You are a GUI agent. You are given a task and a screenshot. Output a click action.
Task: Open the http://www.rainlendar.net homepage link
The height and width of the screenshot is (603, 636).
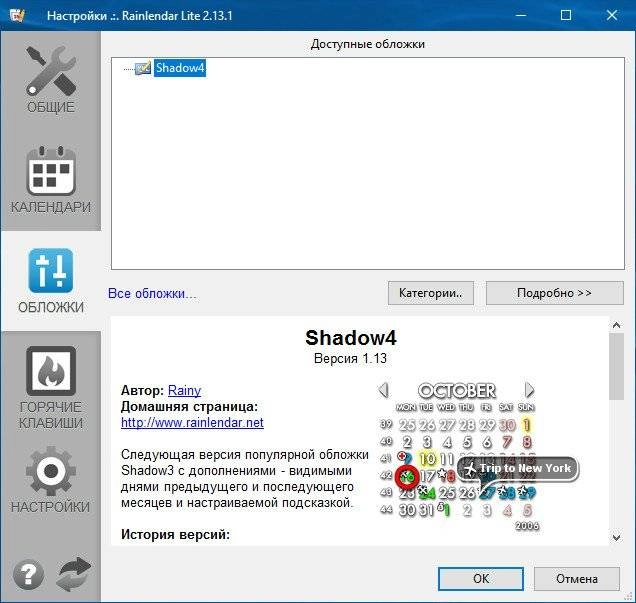point(192,423)
